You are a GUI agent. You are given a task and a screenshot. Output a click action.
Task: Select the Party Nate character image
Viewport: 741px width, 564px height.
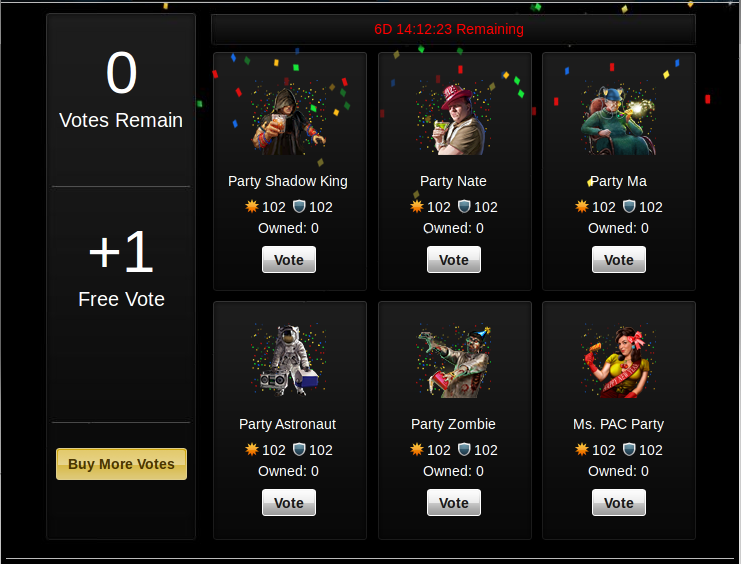(x=454, y=118)
